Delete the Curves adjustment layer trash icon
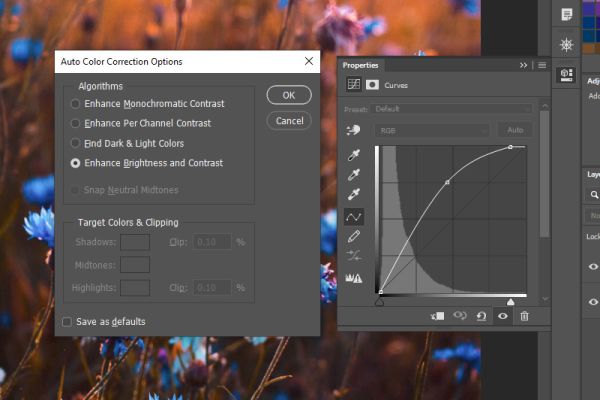Viewport: 600px width, 400px height. tap(524, 316)
